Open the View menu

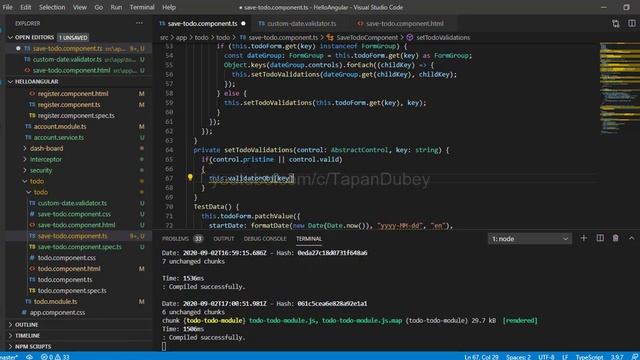(x=80, y=7)
